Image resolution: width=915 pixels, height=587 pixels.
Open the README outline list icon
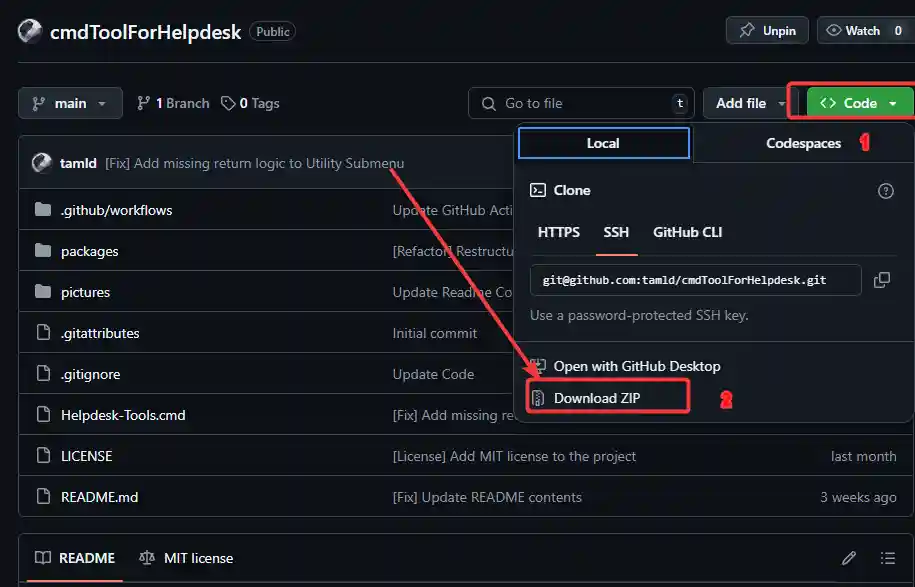tap(887, 558)
